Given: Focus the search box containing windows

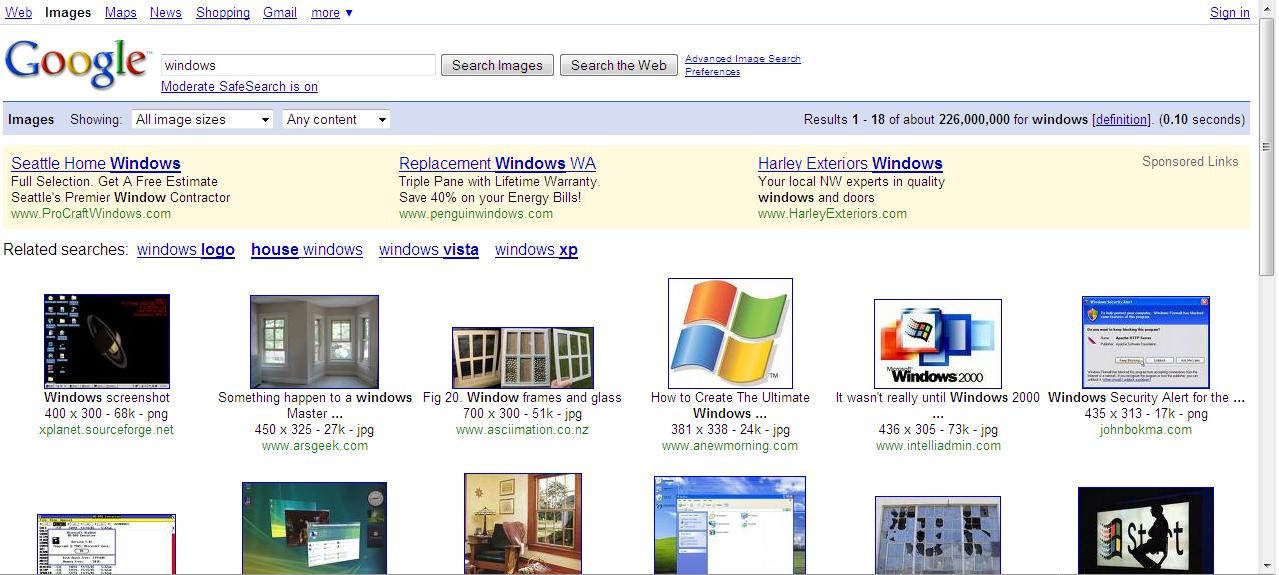Looking at the screenshot, I should coord(298,65).
